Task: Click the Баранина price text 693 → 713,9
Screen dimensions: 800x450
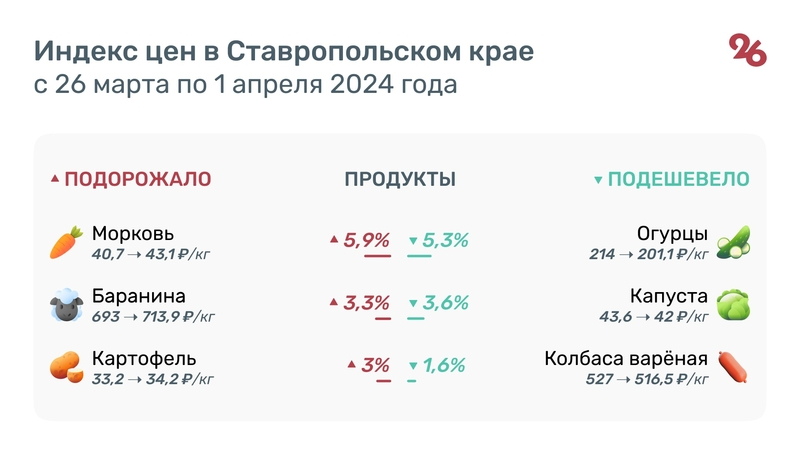Action: coord(152,317)
